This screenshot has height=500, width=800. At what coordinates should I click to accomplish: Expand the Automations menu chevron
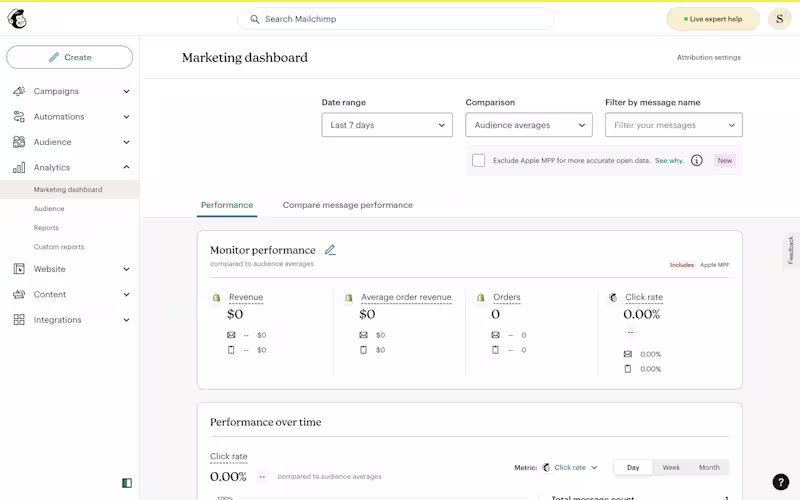tap(126, 117)
